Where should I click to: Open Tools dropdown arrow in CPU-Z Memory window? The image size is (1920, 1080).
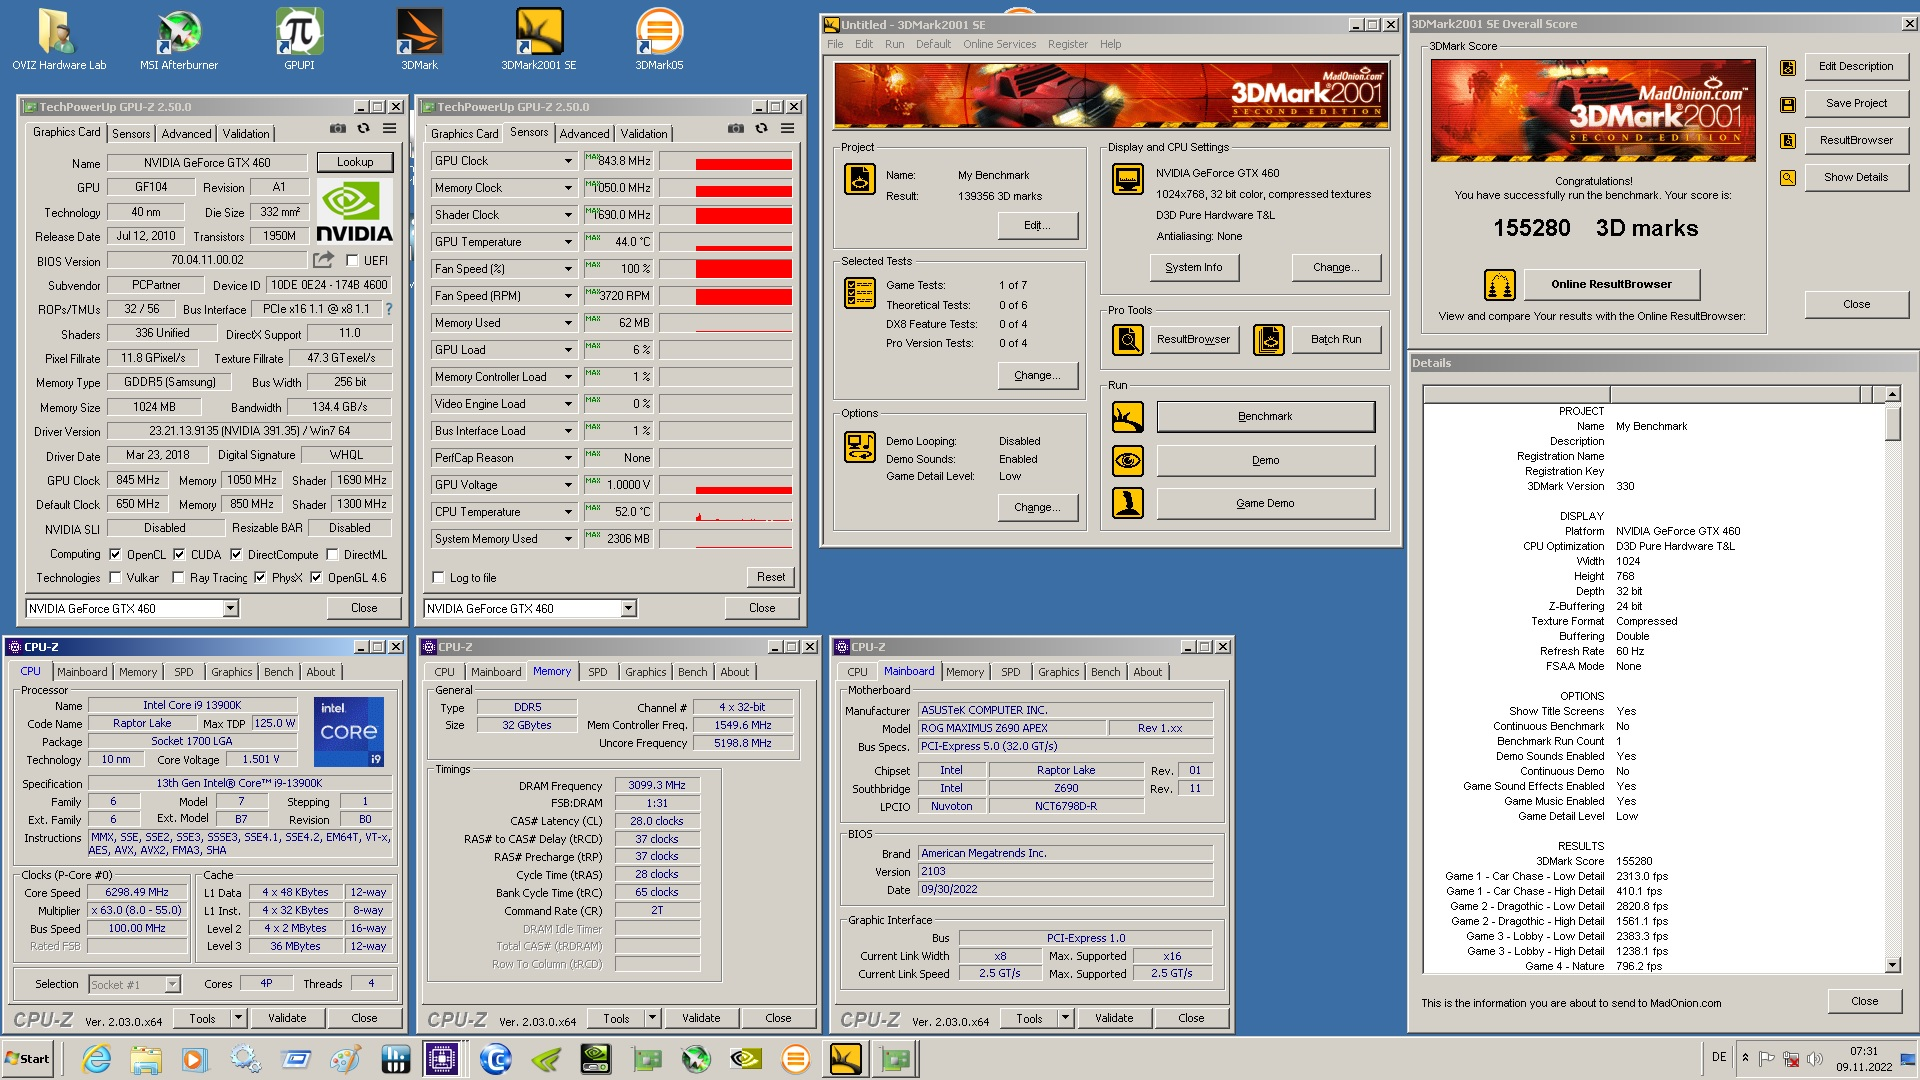pos(652,1018)
